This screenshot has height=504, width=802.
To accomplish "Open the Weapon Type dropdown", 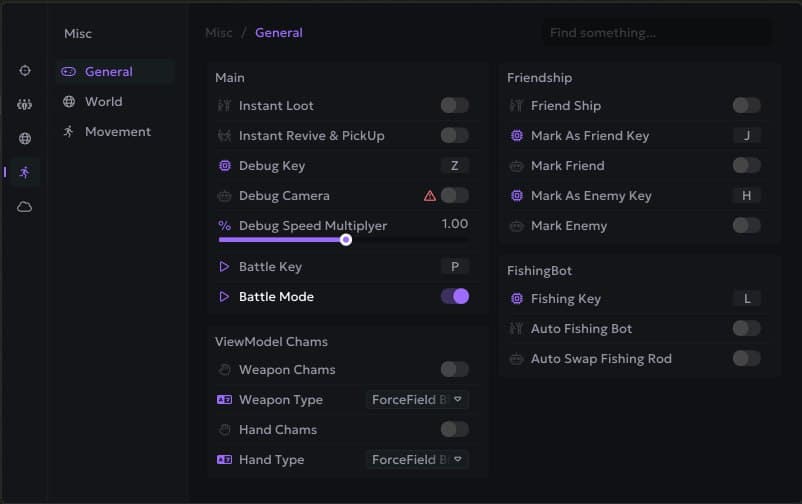I will click(x=417, y=400).
